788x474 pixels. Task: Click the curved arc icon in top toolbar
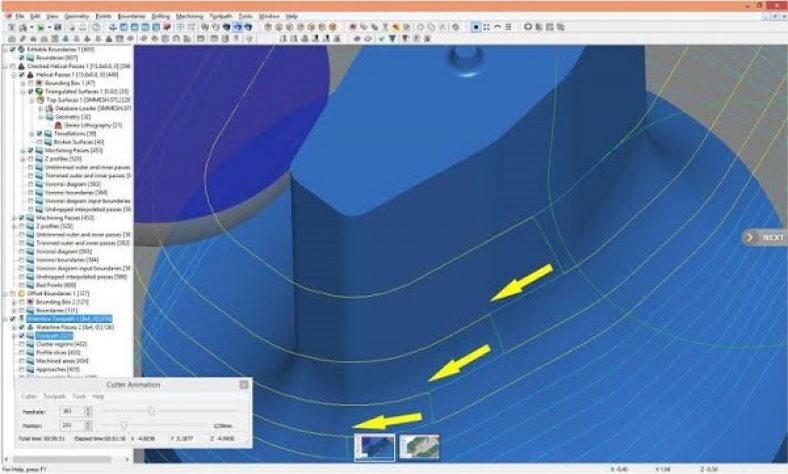(x=498, y=27)
